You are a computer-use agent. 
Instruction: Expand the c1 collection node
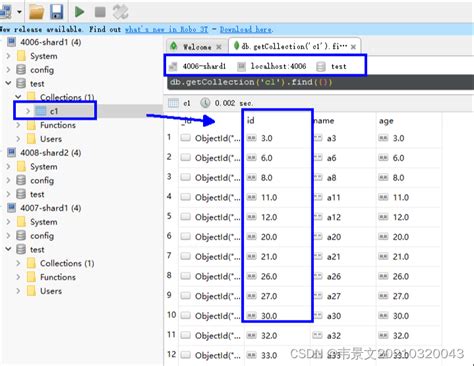click(28, 111)
